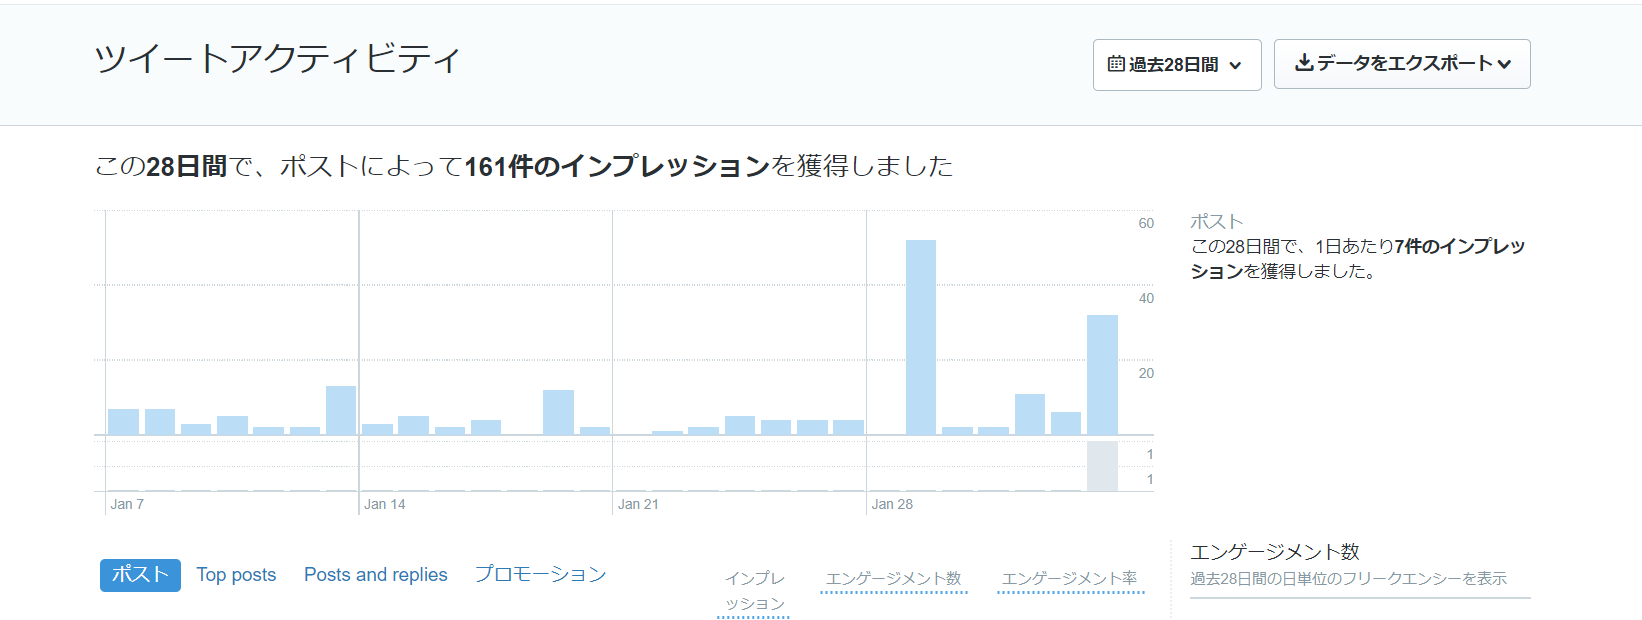Click the エンゲージメント数 column header
This screenshot has height=620, width=1642.
pos(894,579)
